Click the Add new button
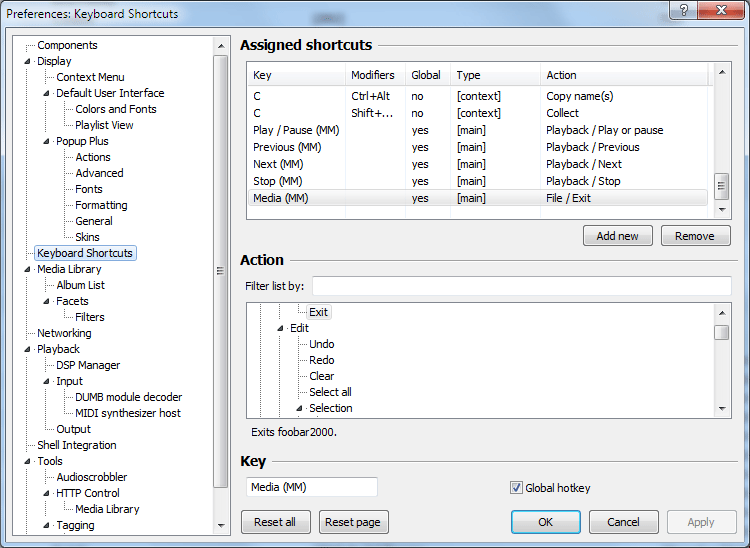The height and width of the screenshot is (548, 750). coord(617,236)
